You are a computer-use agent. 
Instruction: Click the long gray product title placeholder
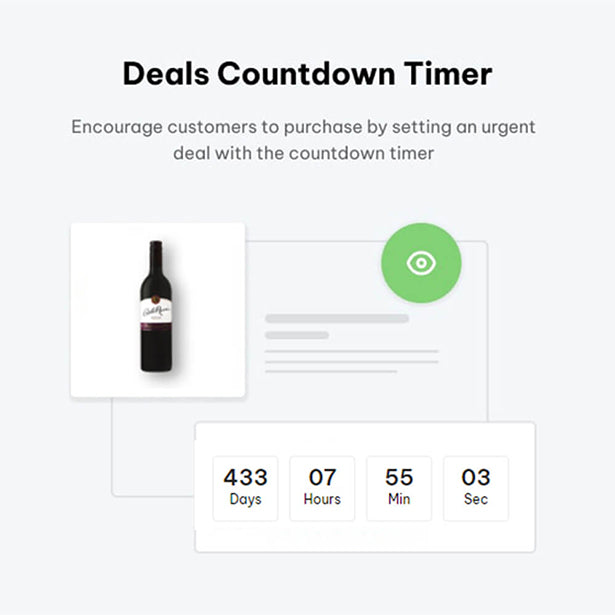(337, 318)
